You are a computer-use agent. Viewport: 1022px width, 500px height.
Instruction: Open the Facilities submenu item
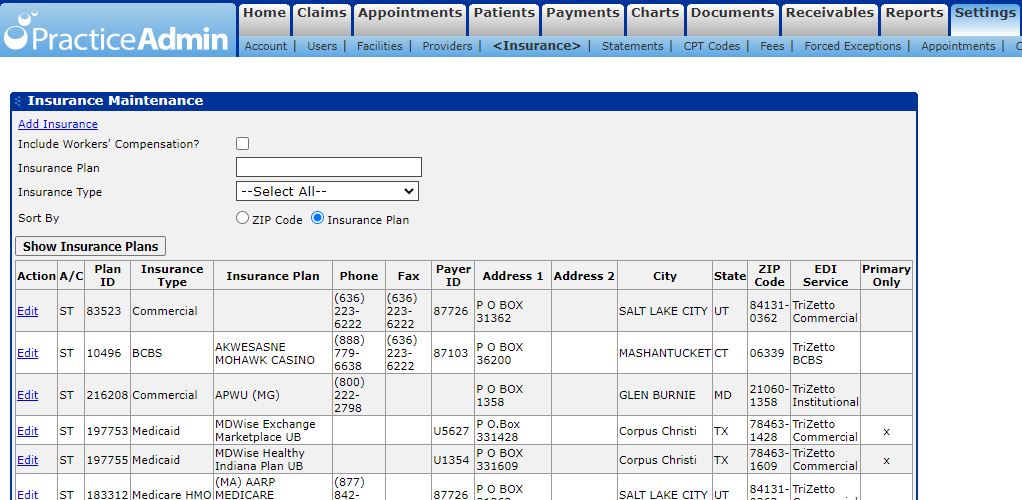379,46
